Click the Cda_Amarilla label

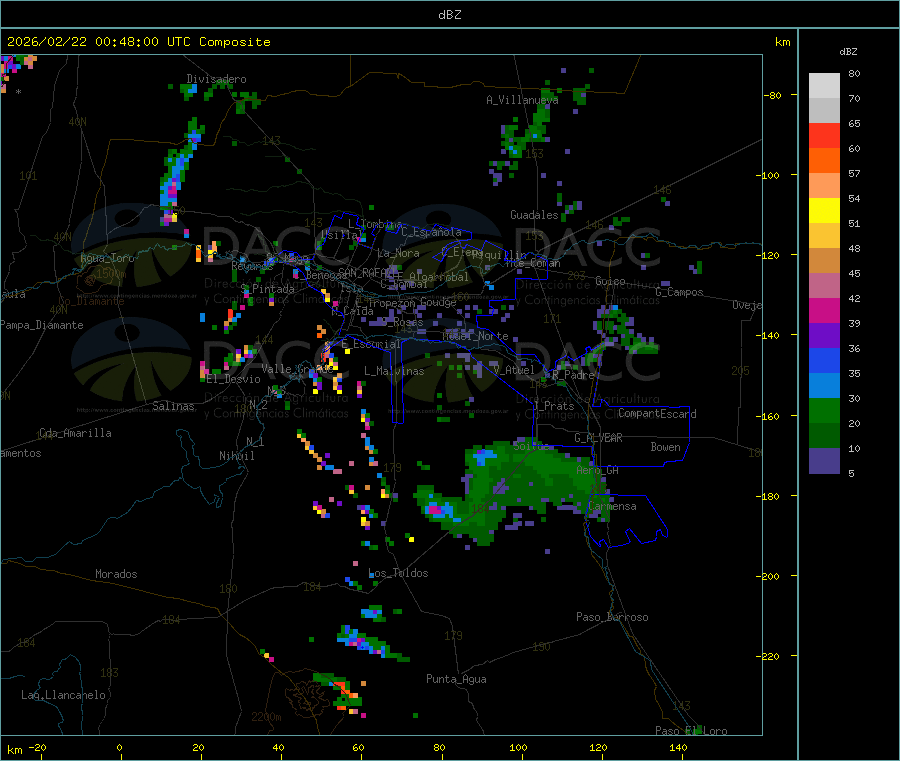click(x=75, y=433)
